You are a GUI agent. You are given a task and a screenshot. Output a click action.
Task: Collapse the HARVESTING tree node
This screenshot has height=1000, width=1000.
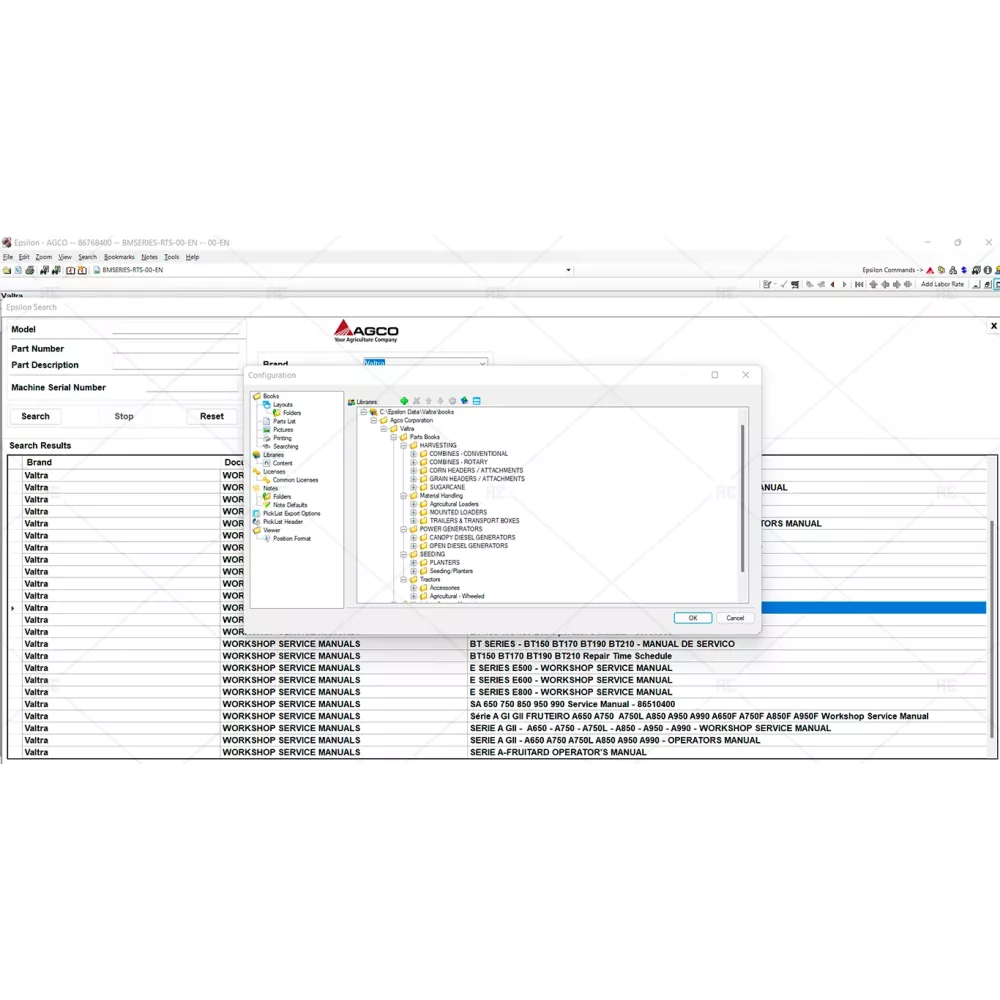click(x=402, y=445)
